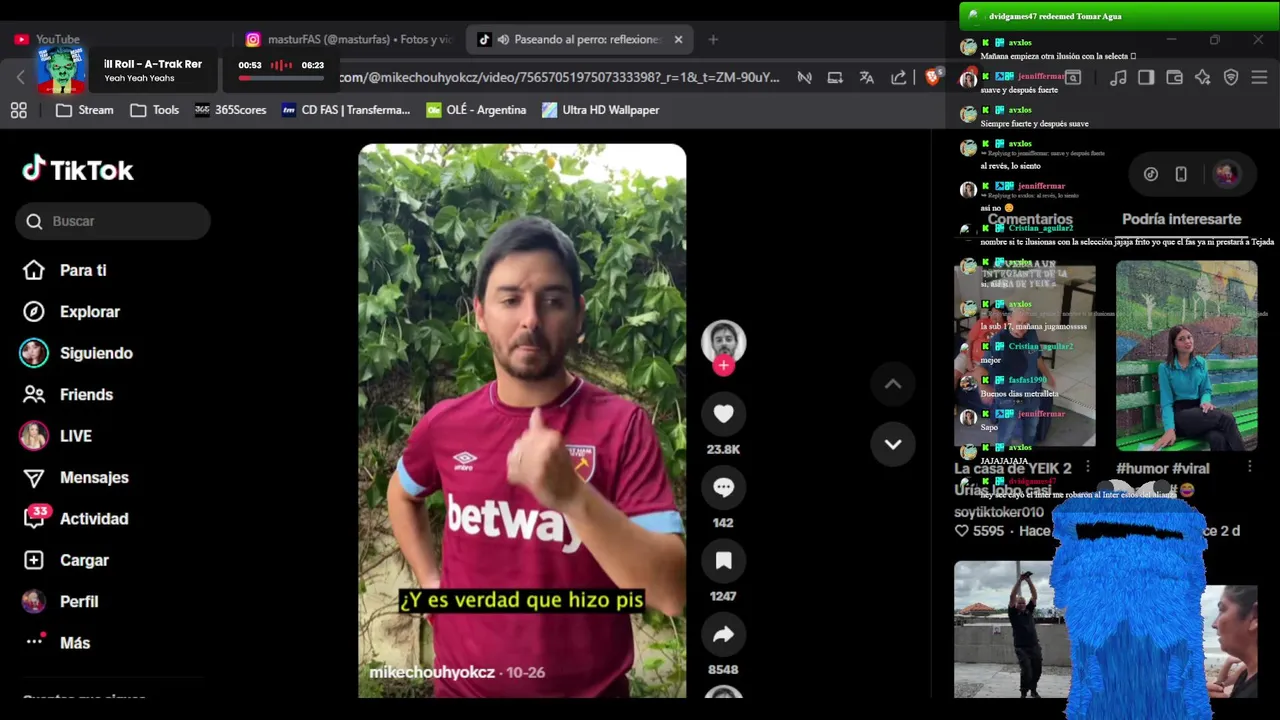This screenshot has height=720, width=1280.
Task: Open the CD FAS Transfermarkt bookmark
Action: [x=346, y=110]
